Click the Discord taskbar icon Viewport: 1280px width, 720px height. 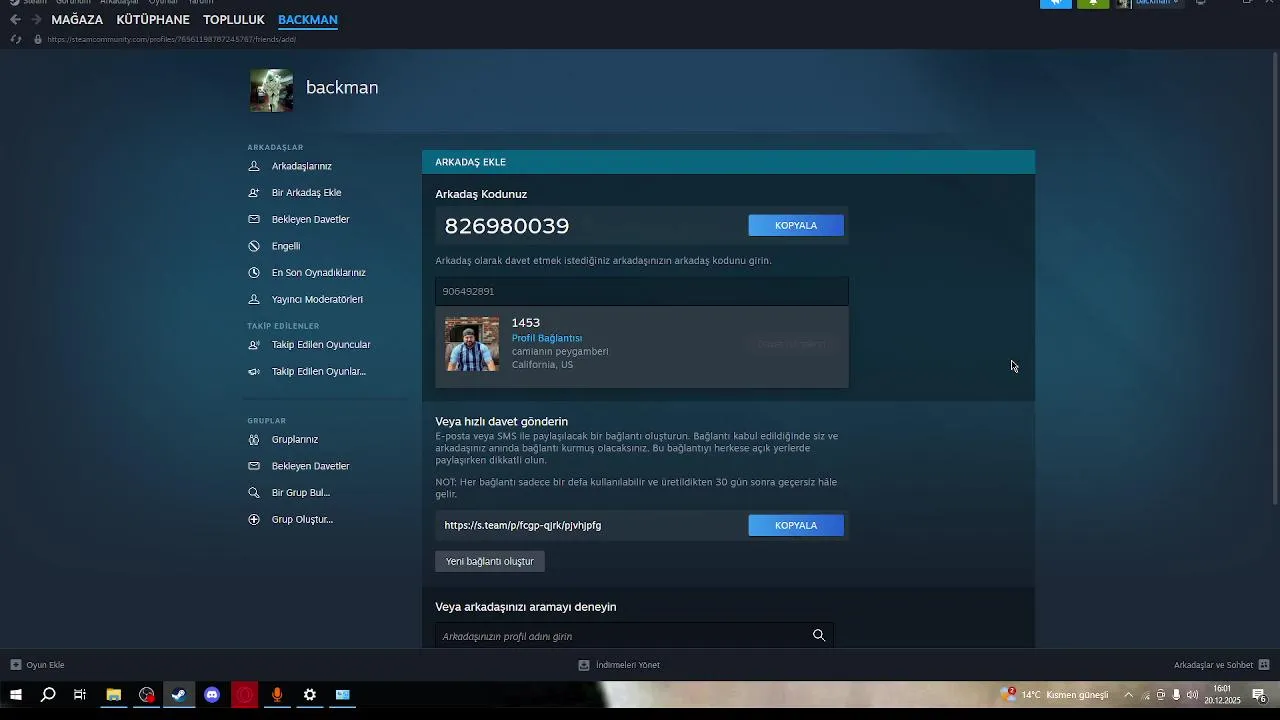[212, 695]
